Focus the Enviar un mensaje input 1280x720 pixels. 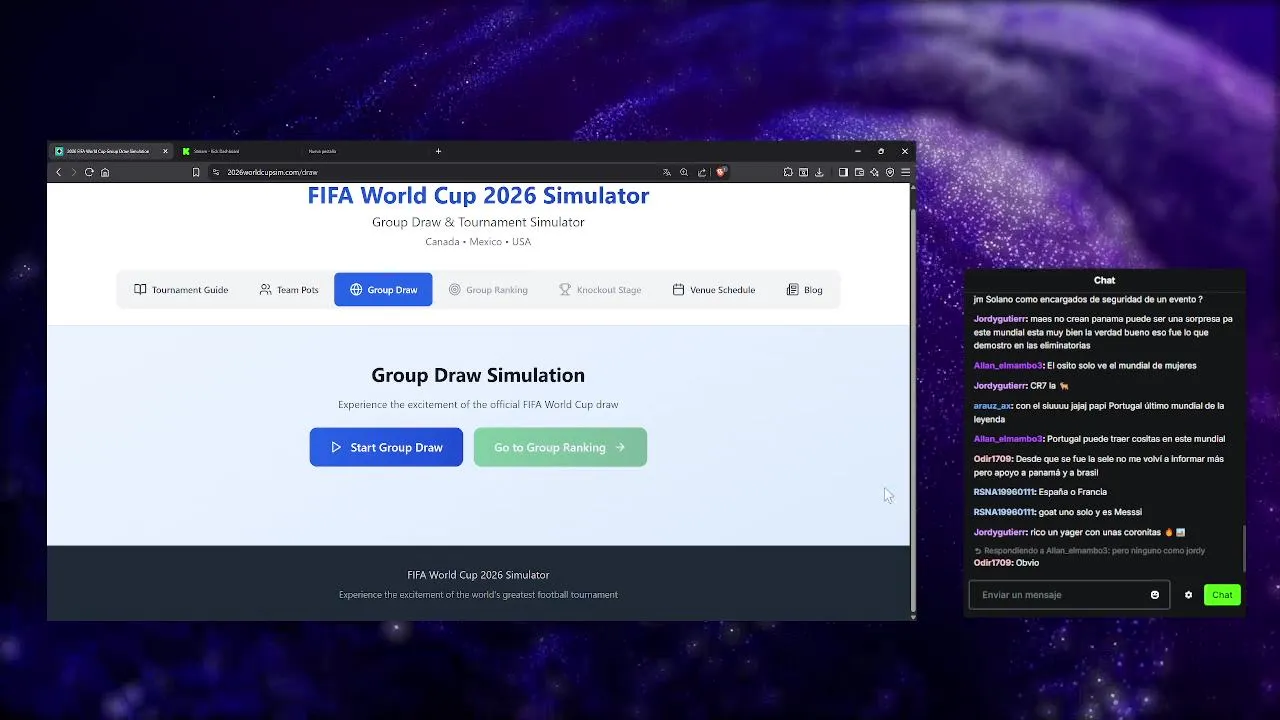pos(1069,595)
